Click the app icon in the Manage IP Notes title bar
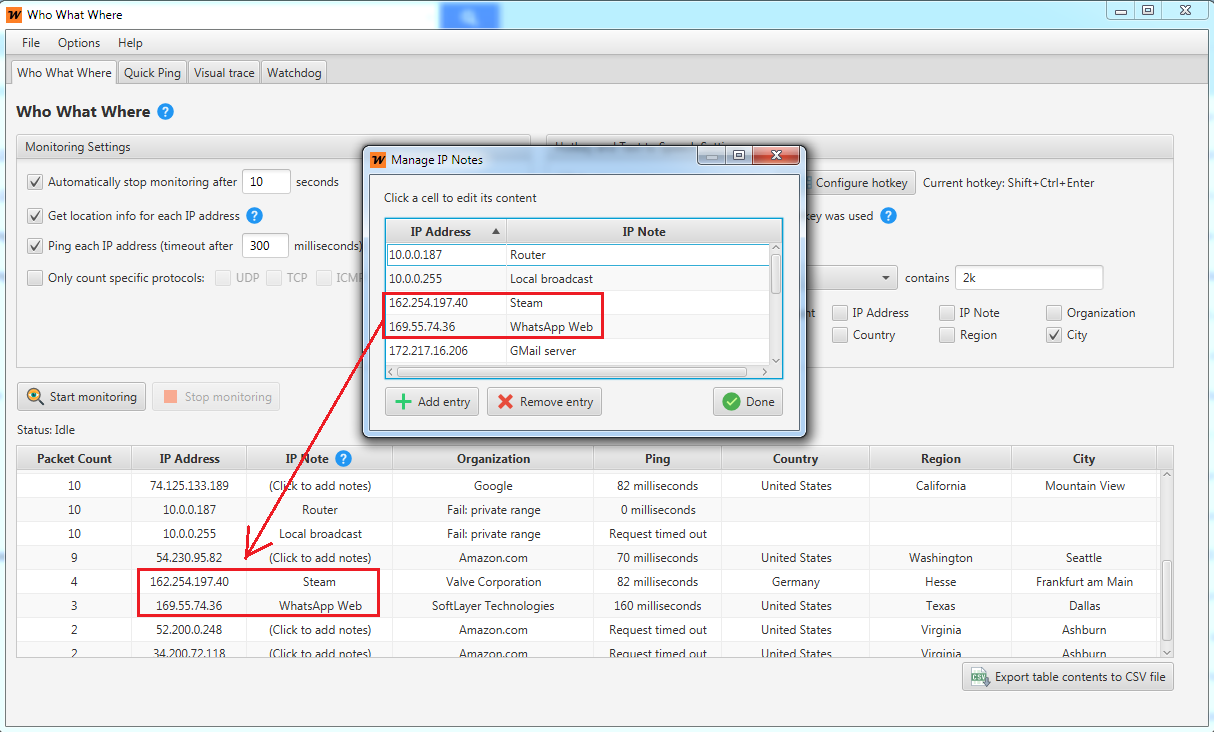The width and height of the screenshot is (1214, 732). tap(378, 160)
